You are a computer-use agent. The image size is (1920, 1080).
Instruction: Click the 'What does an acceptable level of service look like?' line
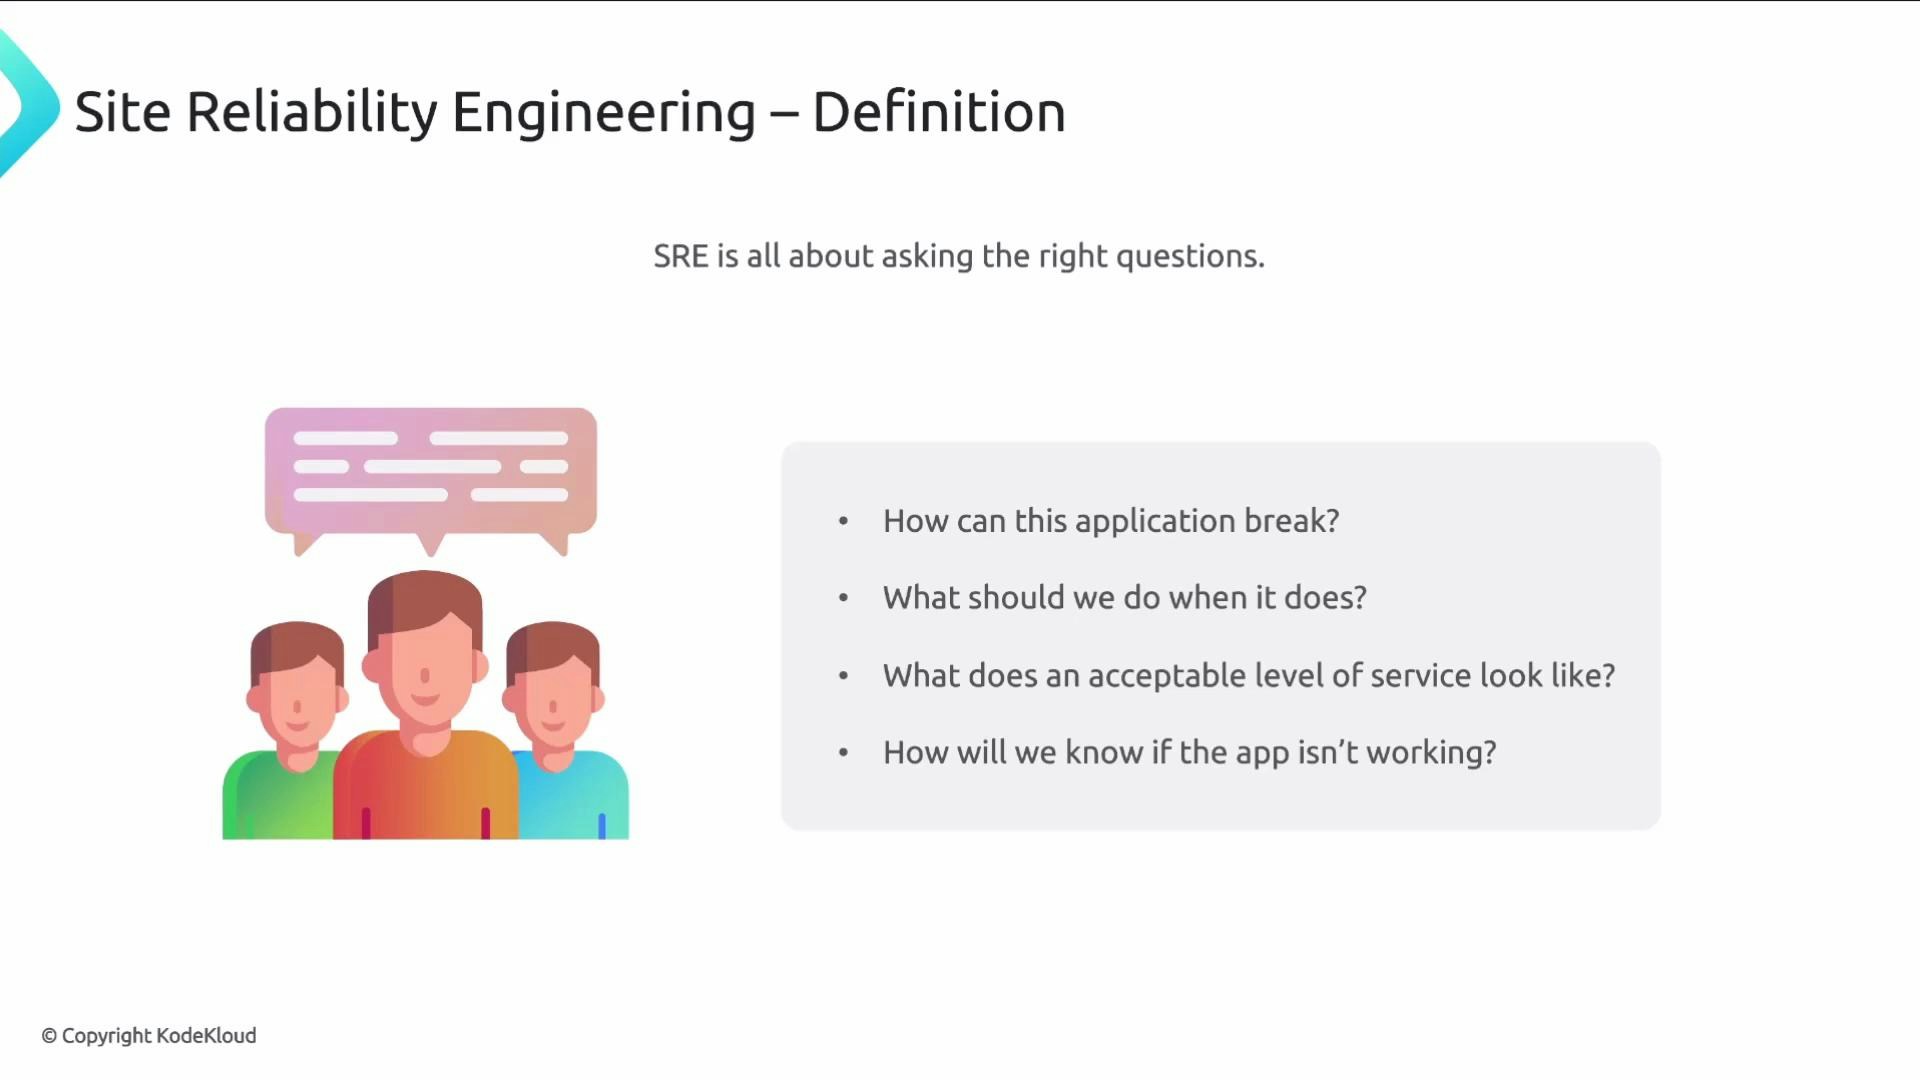point(1248,675)
